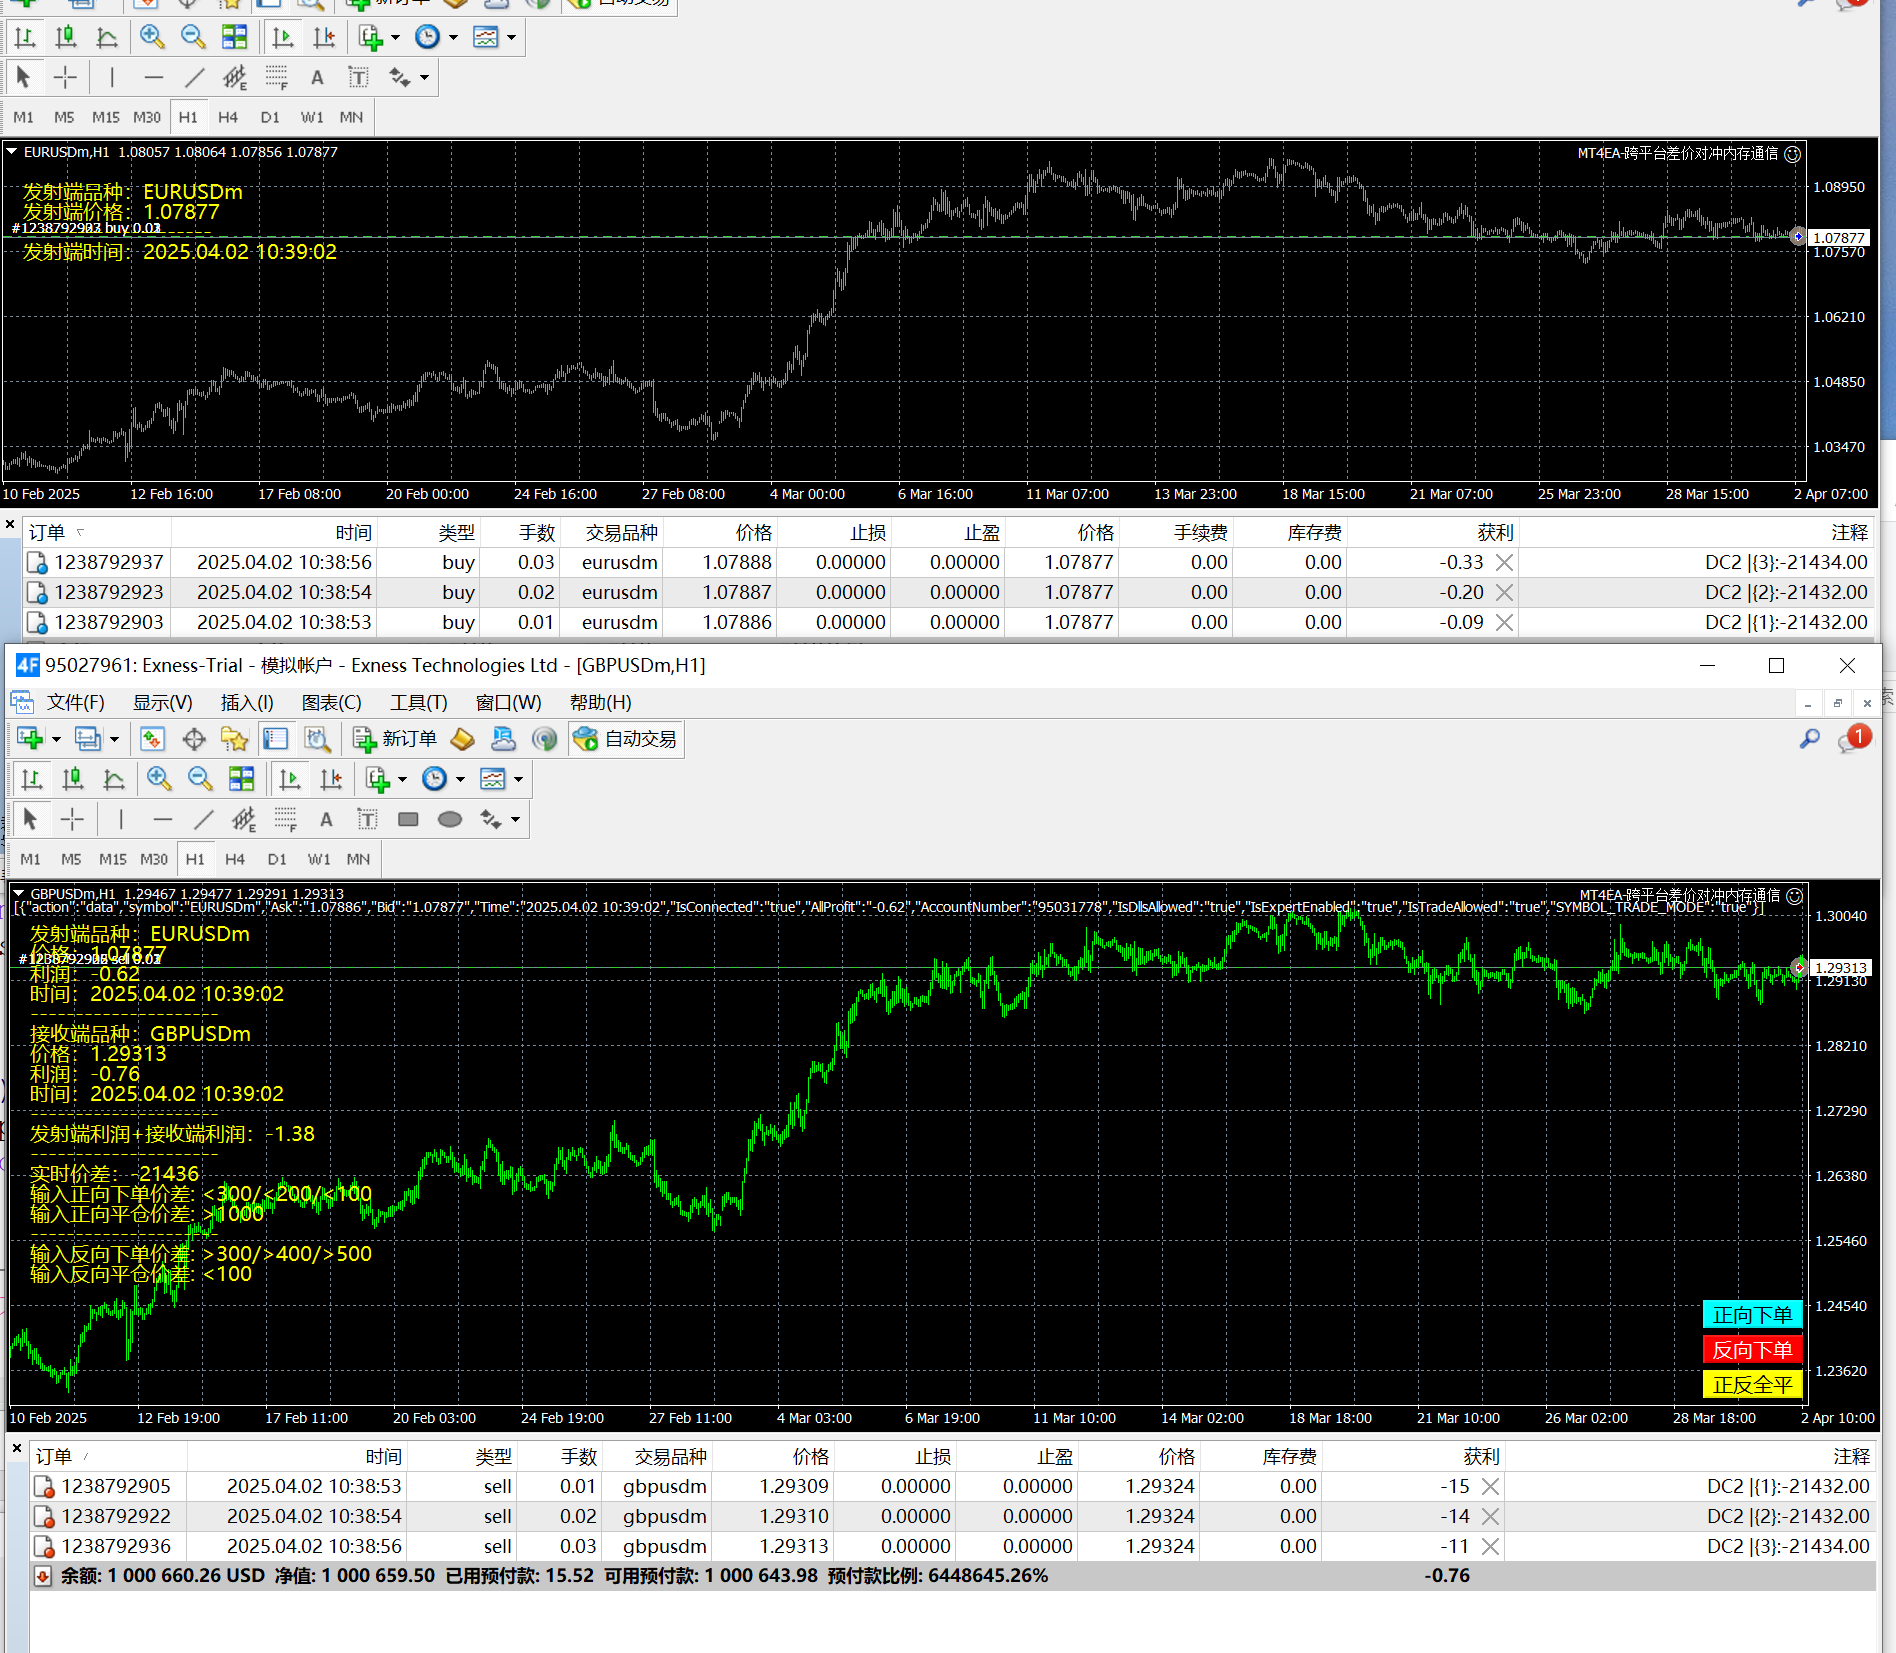Close order 1238792905 with its X
This screenshot has width=1896, height=1653.
click(x=1490, y=1486)
